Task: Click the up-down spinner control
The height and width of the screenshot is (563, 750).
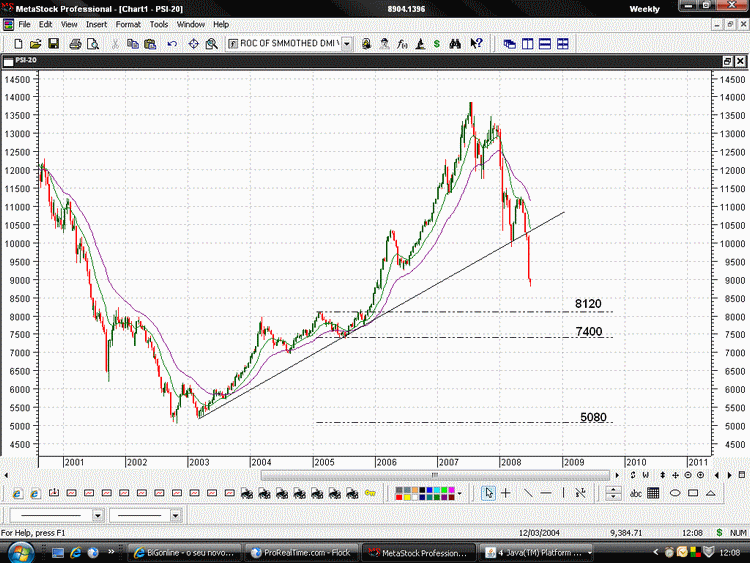Action: tap(613, 493)
